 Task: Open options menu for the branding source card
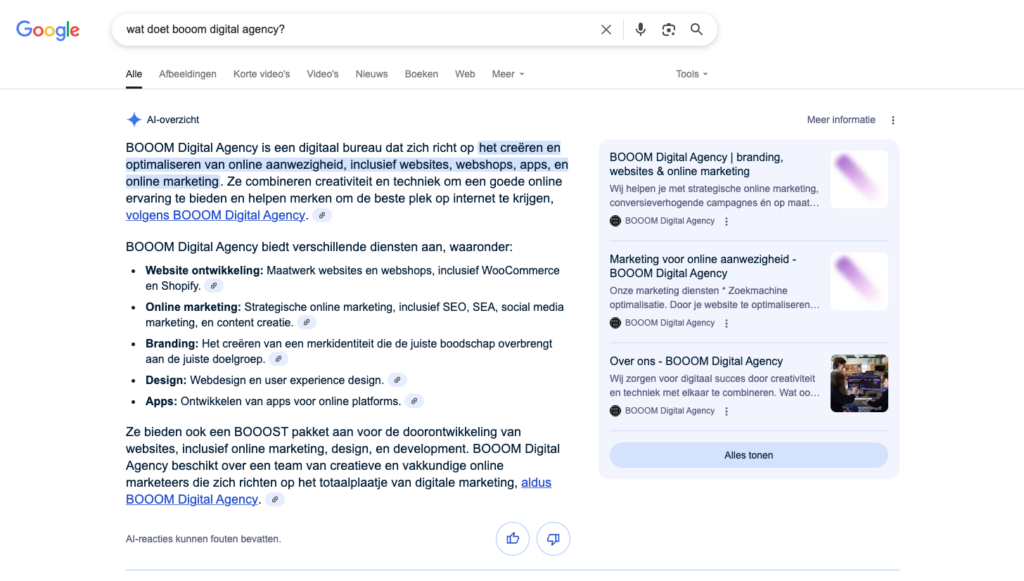click(726, 221)
